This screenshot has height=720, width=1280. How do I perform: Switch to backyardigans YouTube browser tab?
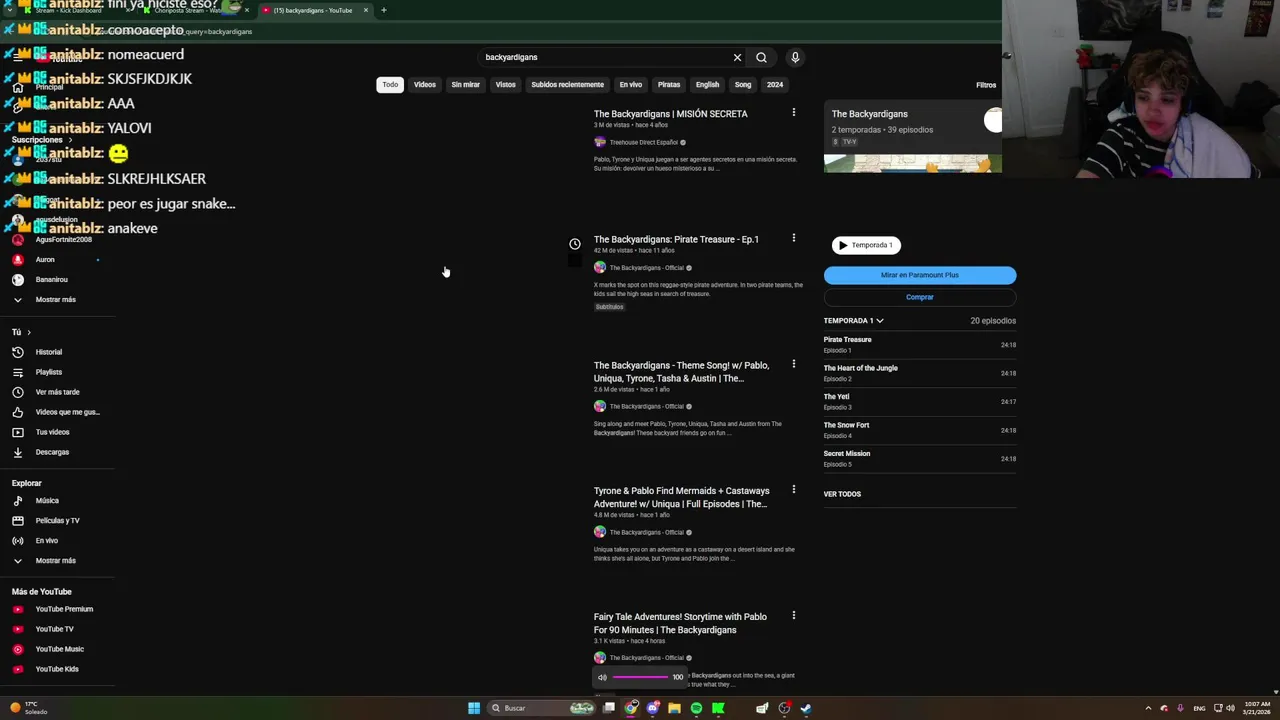click(x=313, y=10)
